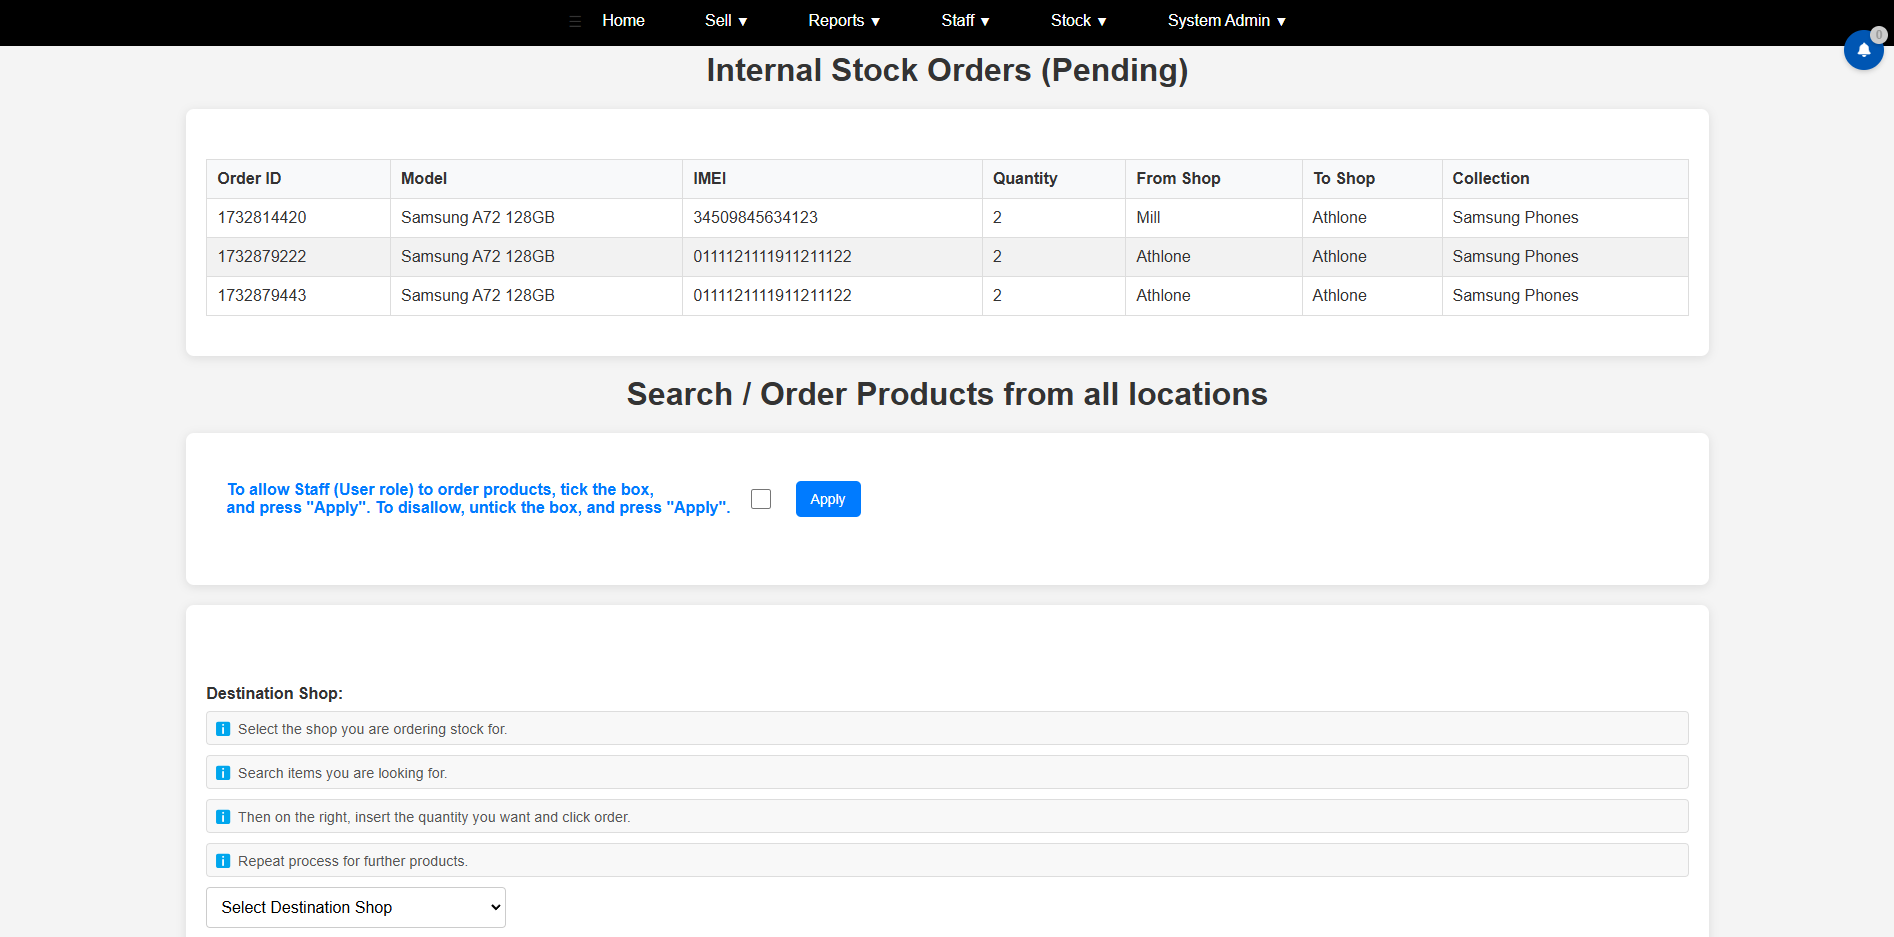Image resolution: width=1894 pixels, height=937 pixels.
Task: Expand the System Admin menu
Action: (x=1226, y=21)
